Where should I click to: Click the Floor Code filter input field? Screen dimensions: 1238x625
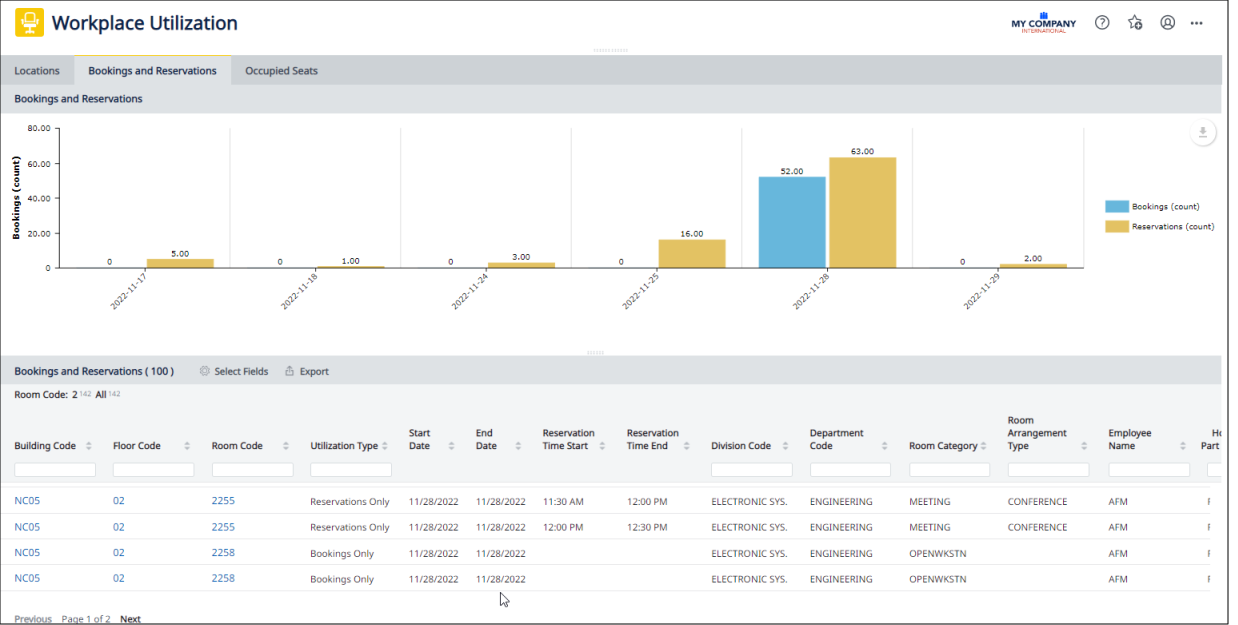point(153,470)
